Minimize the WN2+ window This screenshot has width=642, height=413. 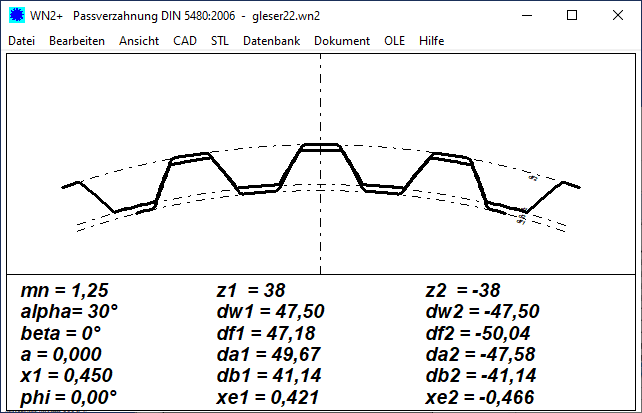[x=526, y=16]
